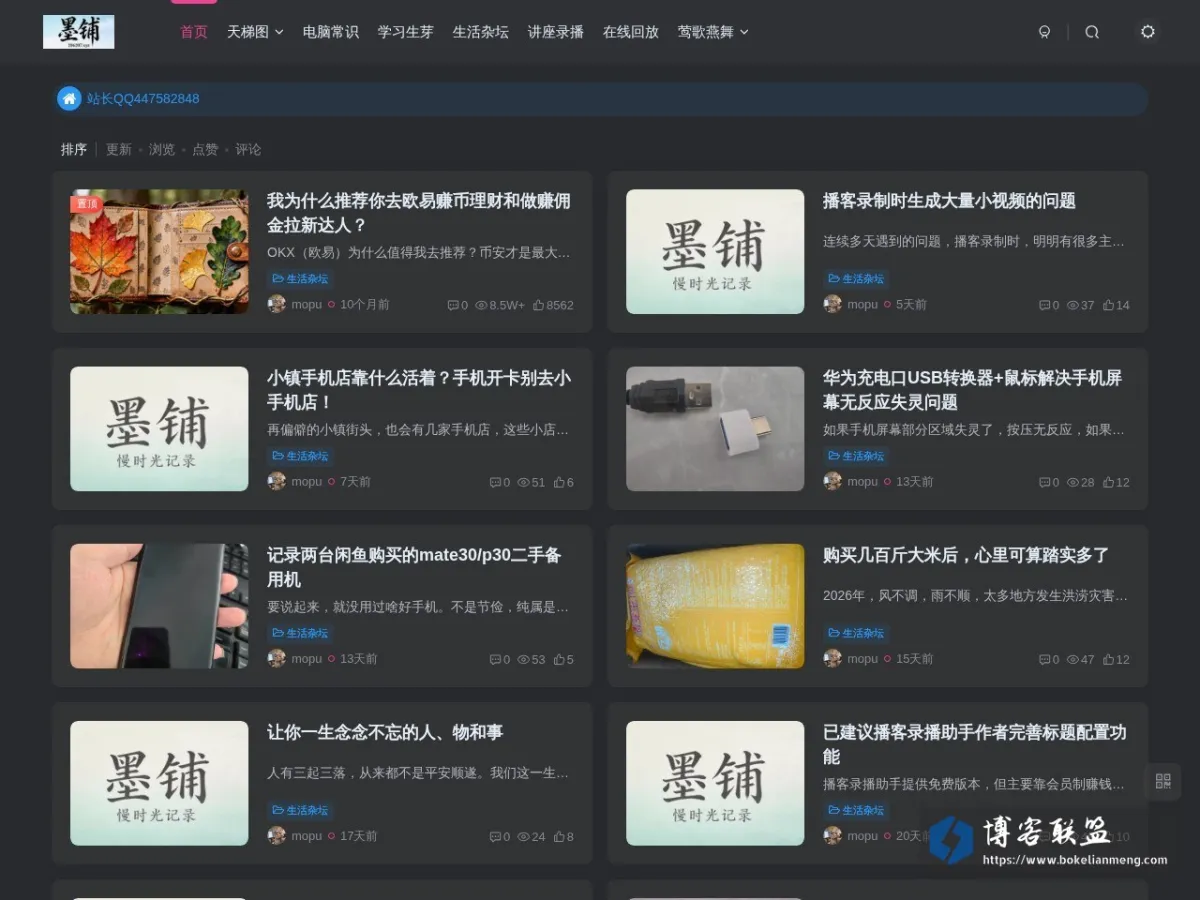
Task: Expand the 天梯图 dropdown menu
Action: 255,32
